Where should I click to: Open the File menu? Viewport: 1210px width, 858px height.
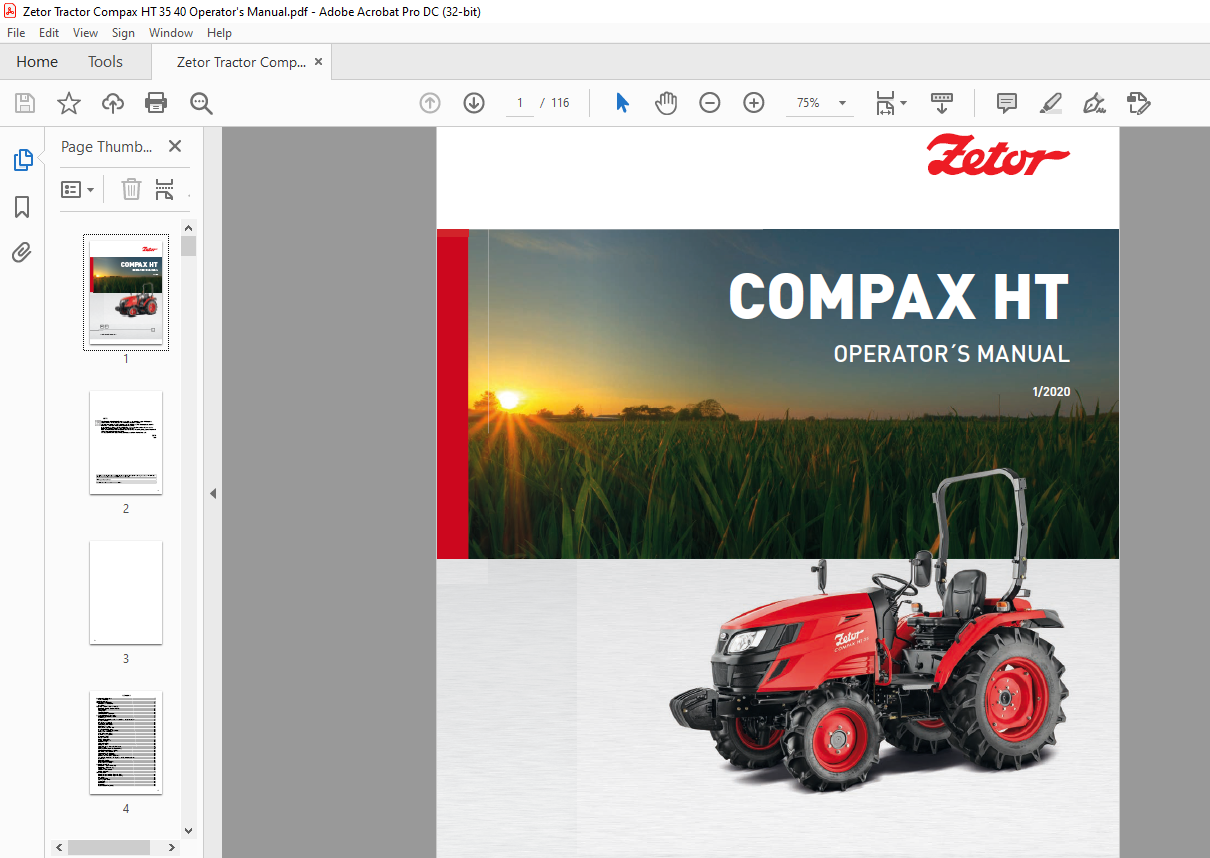16,33
